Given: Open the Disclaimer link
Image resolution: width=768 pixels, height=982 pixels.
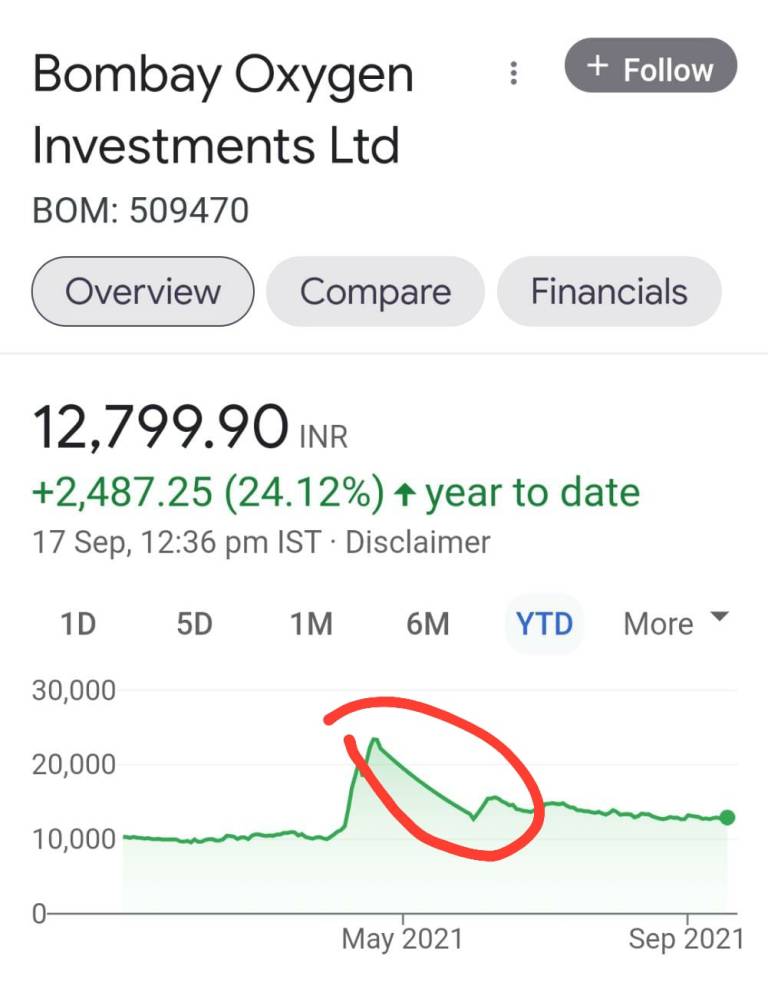Looking at the screenshot, I should [417, 543].
